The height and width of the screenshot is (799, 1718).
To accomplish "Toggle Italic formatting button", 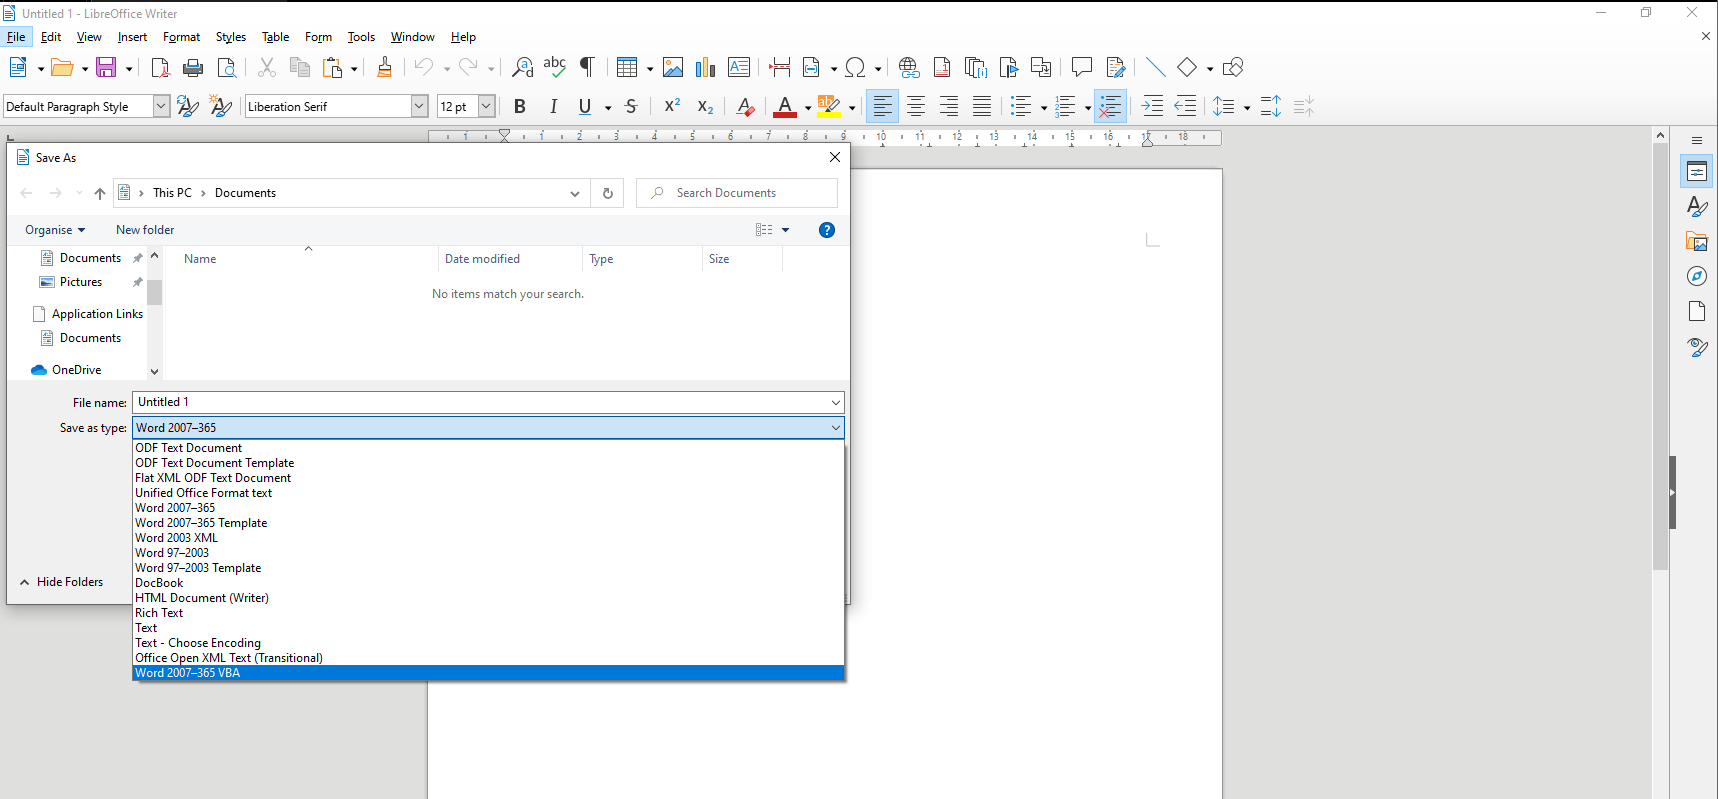I will click(553, 106).
